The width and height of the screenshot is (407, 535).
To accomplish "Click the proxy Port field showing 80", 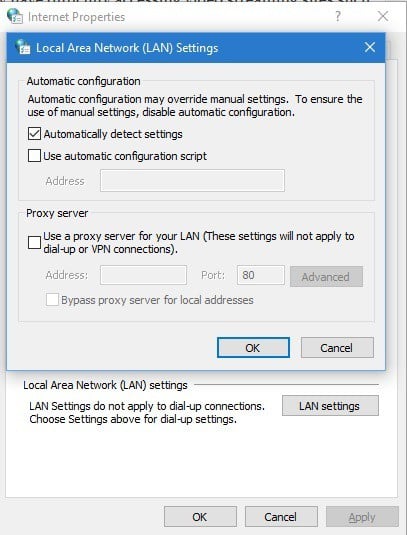I will click(261, 275).
